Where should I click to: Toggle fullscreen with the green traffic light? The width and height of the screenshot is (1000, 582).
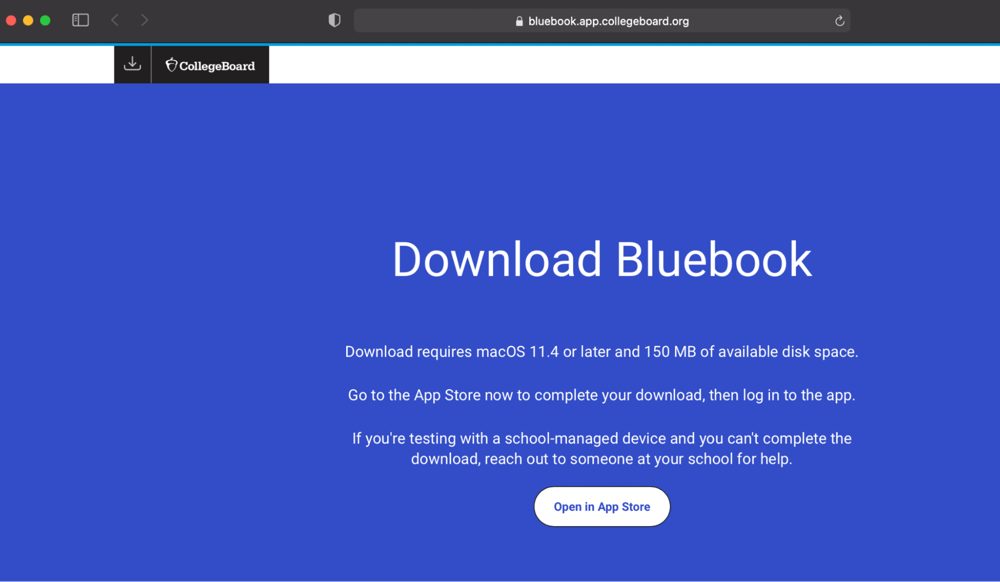click(45, 18)
